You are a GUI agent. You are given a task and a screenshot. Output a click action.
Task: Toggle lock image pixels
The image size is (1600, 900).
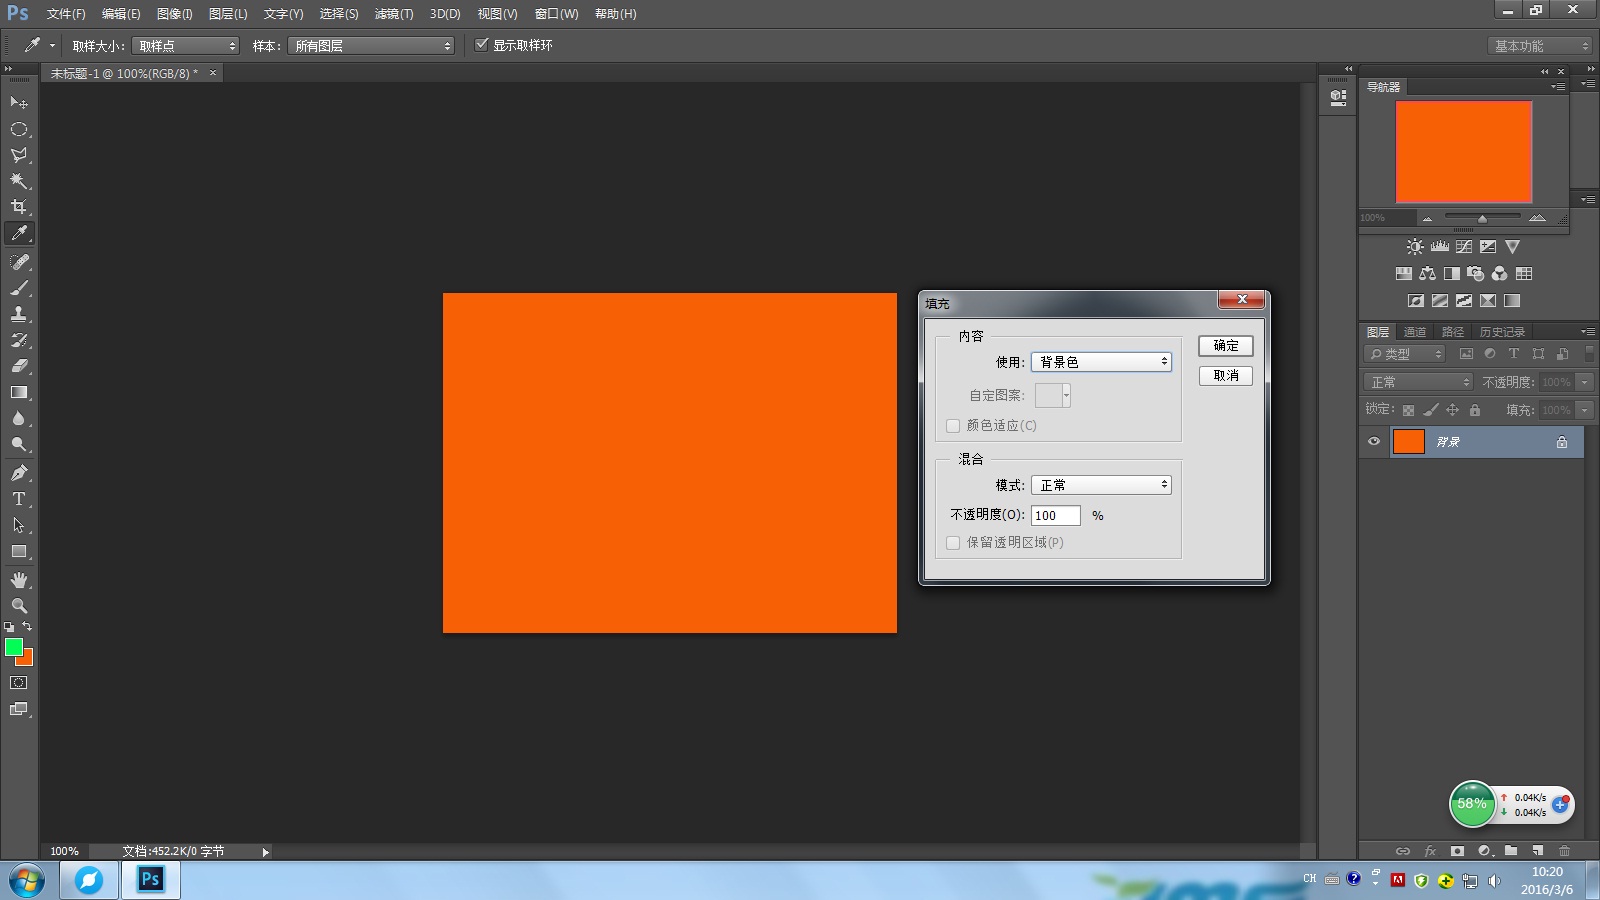(x=1431, y=410)
